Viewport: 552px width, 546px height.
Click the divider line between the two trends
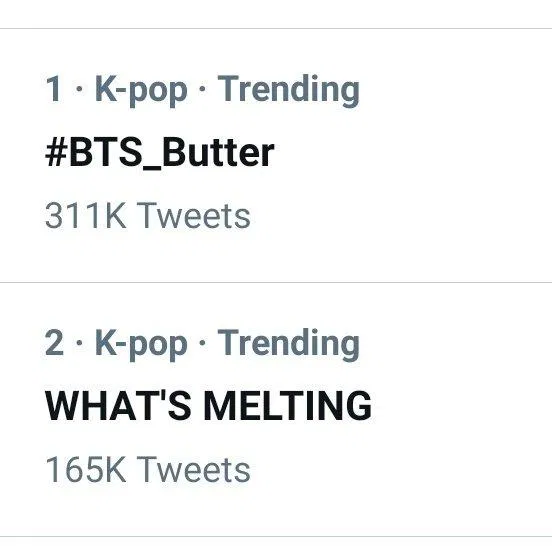click(276, 282)
